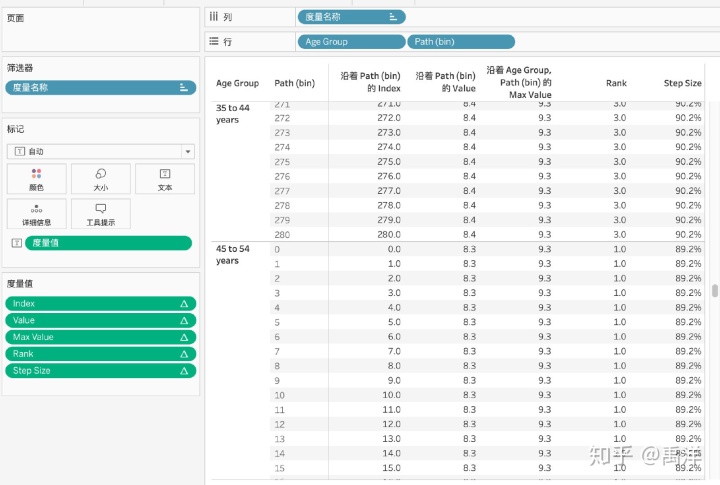Click the Rank column header

[616, 83]
